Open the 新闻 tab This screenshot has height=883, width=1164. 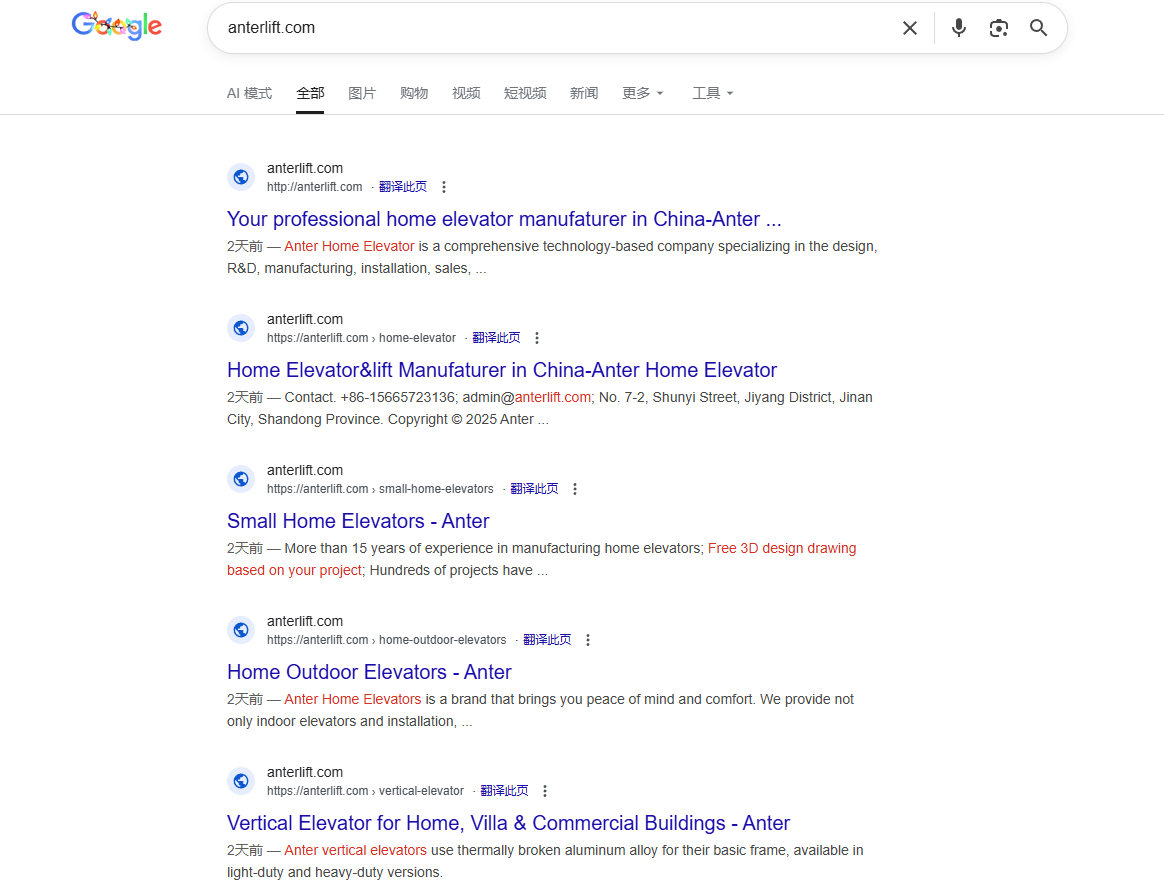coord(584,93)
